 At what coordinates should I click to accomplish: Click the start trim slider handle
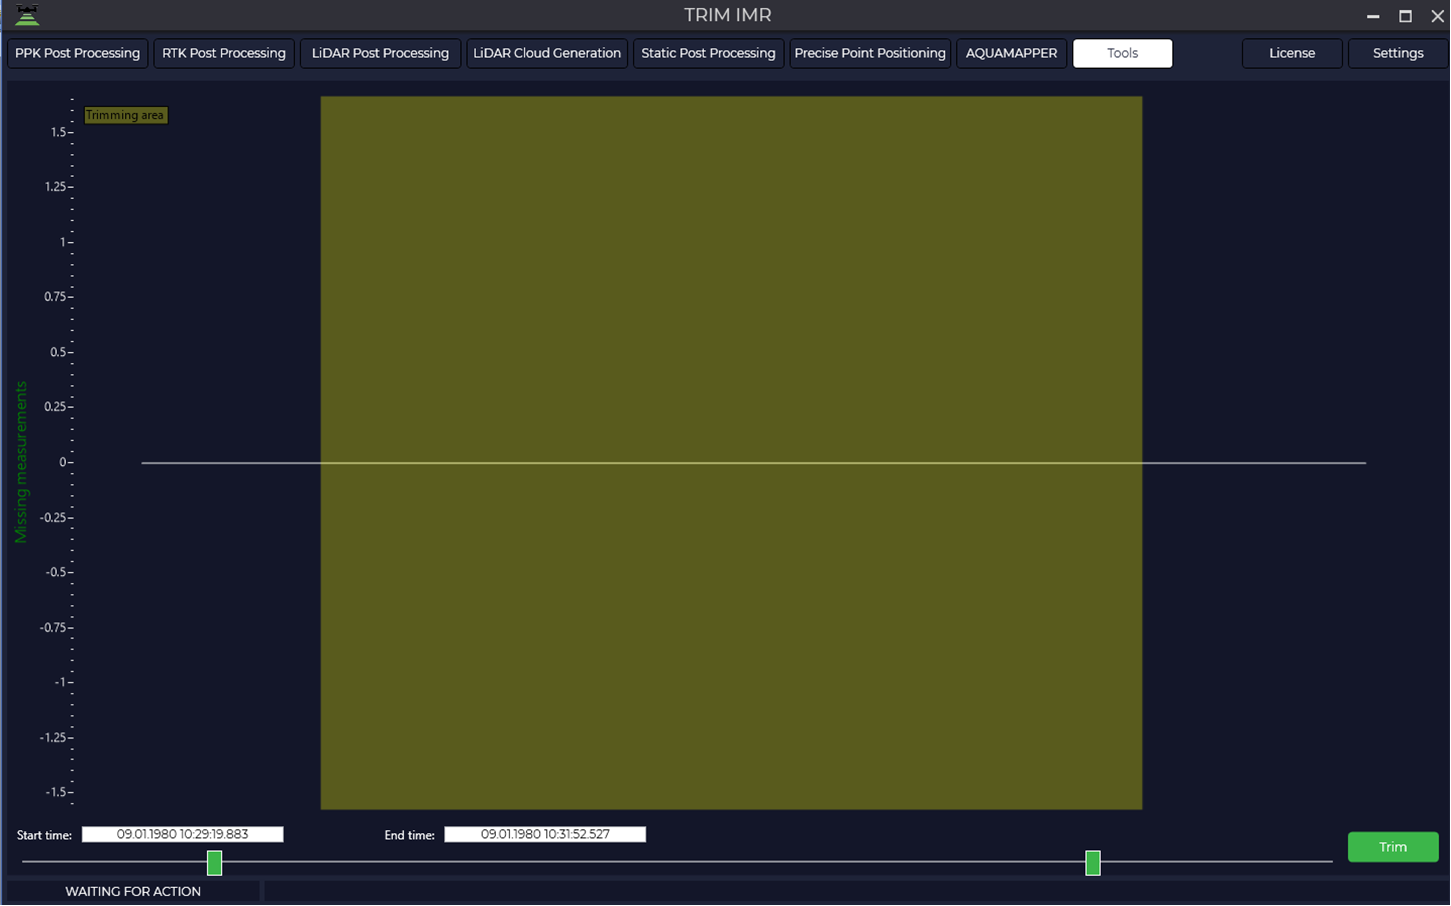pyautogui.click(x=214, y=863)
